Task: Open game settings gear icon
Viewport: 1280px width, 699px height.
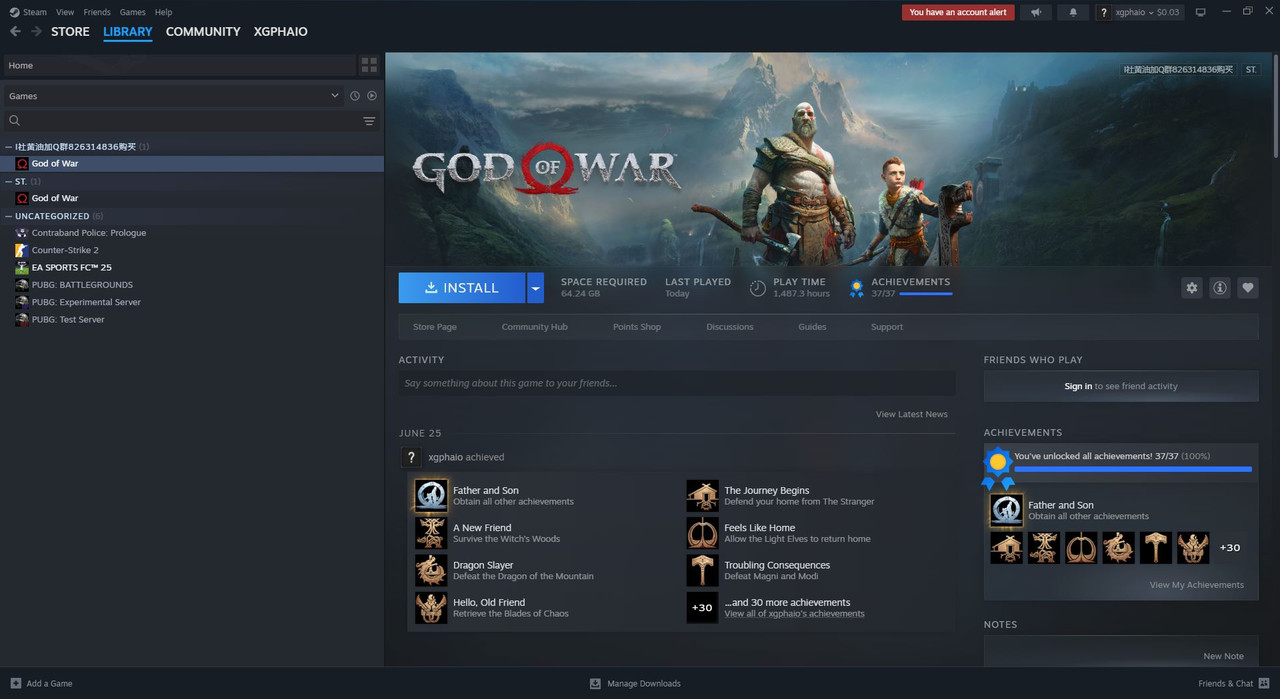Action: tap(1191, 288)
